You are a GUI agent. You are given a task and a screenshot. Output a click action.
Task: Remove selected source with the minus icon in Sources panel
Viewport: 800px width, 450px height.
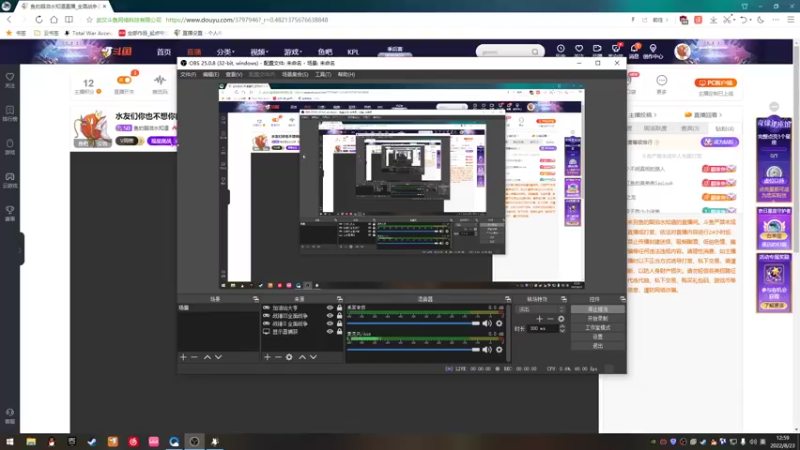[x=278, y=357]
